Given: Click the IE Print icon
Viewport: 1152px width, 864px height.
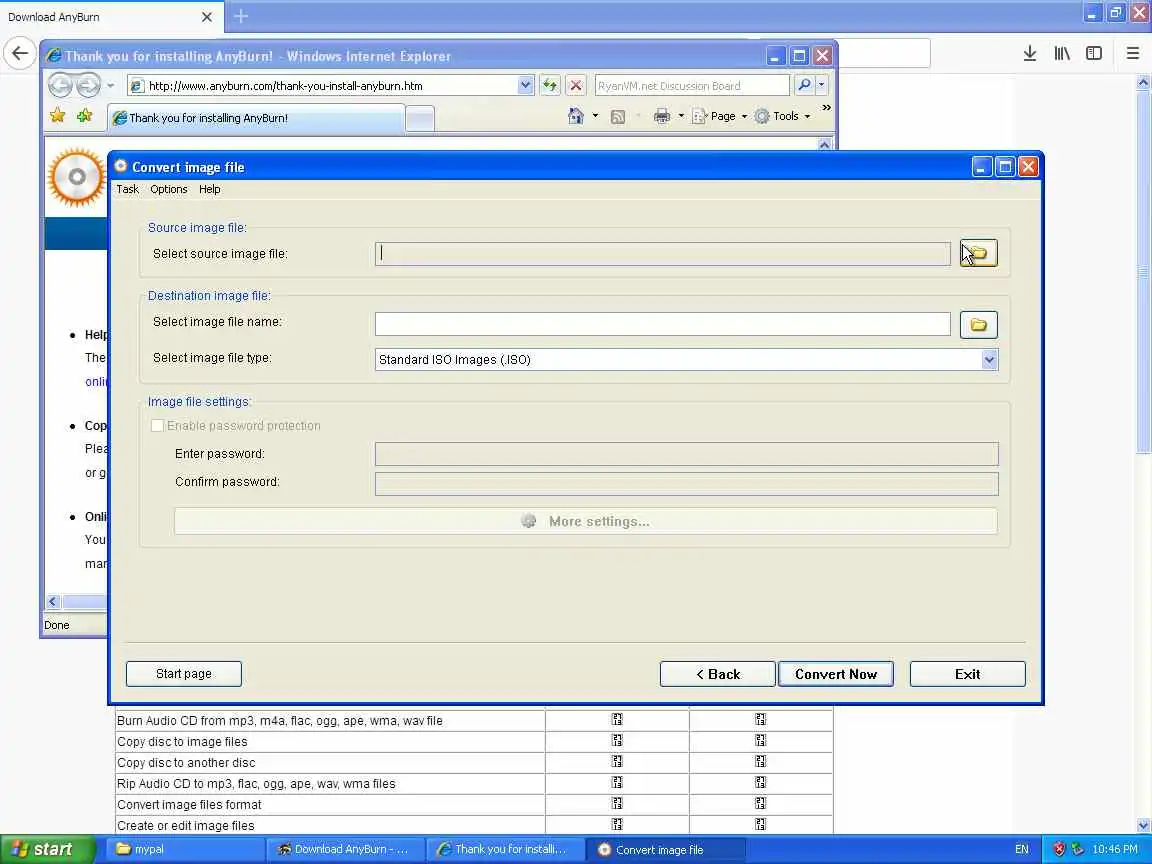Looking at the screenshot, I should click(662, 116).
